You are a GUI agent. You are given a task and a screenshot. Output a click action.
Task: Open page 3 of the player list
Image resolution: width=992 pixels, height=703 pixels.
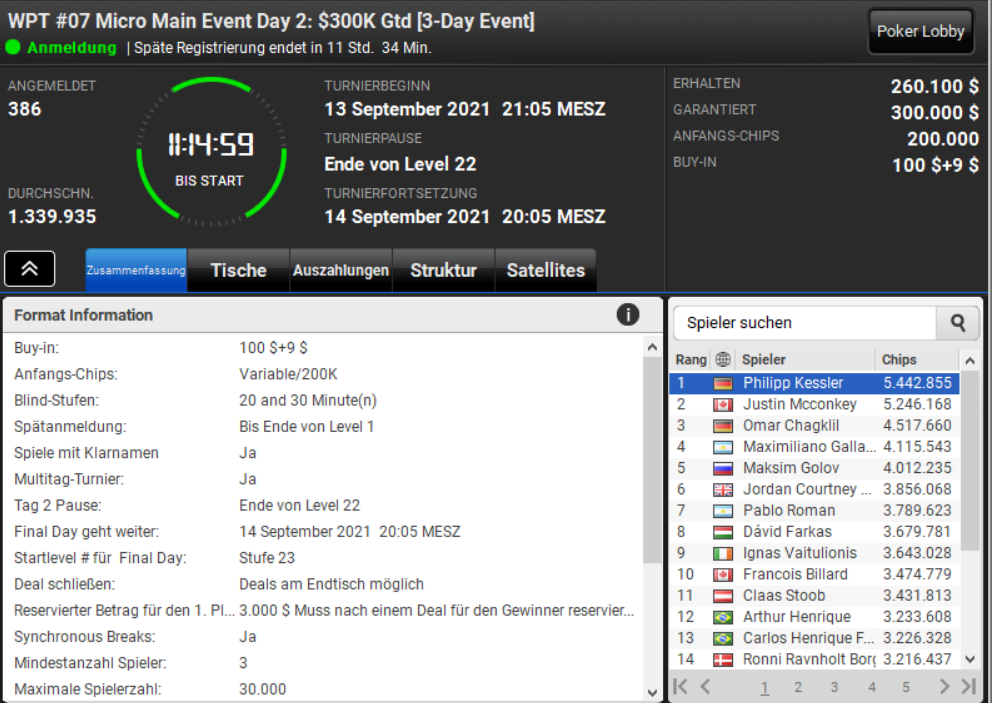[x=834, y=687]
